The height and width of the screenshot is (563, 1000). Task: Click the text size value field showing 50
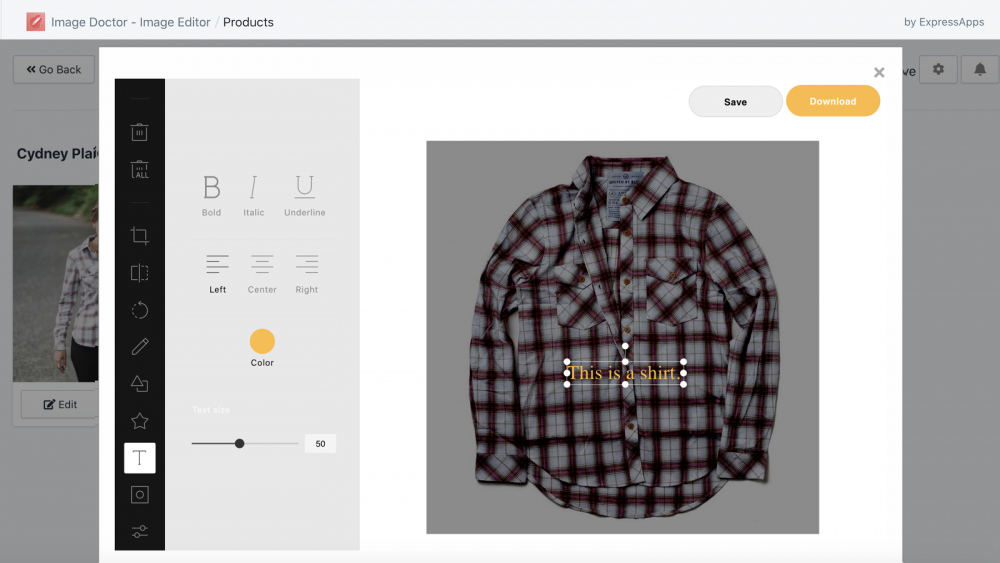point(320,444)
